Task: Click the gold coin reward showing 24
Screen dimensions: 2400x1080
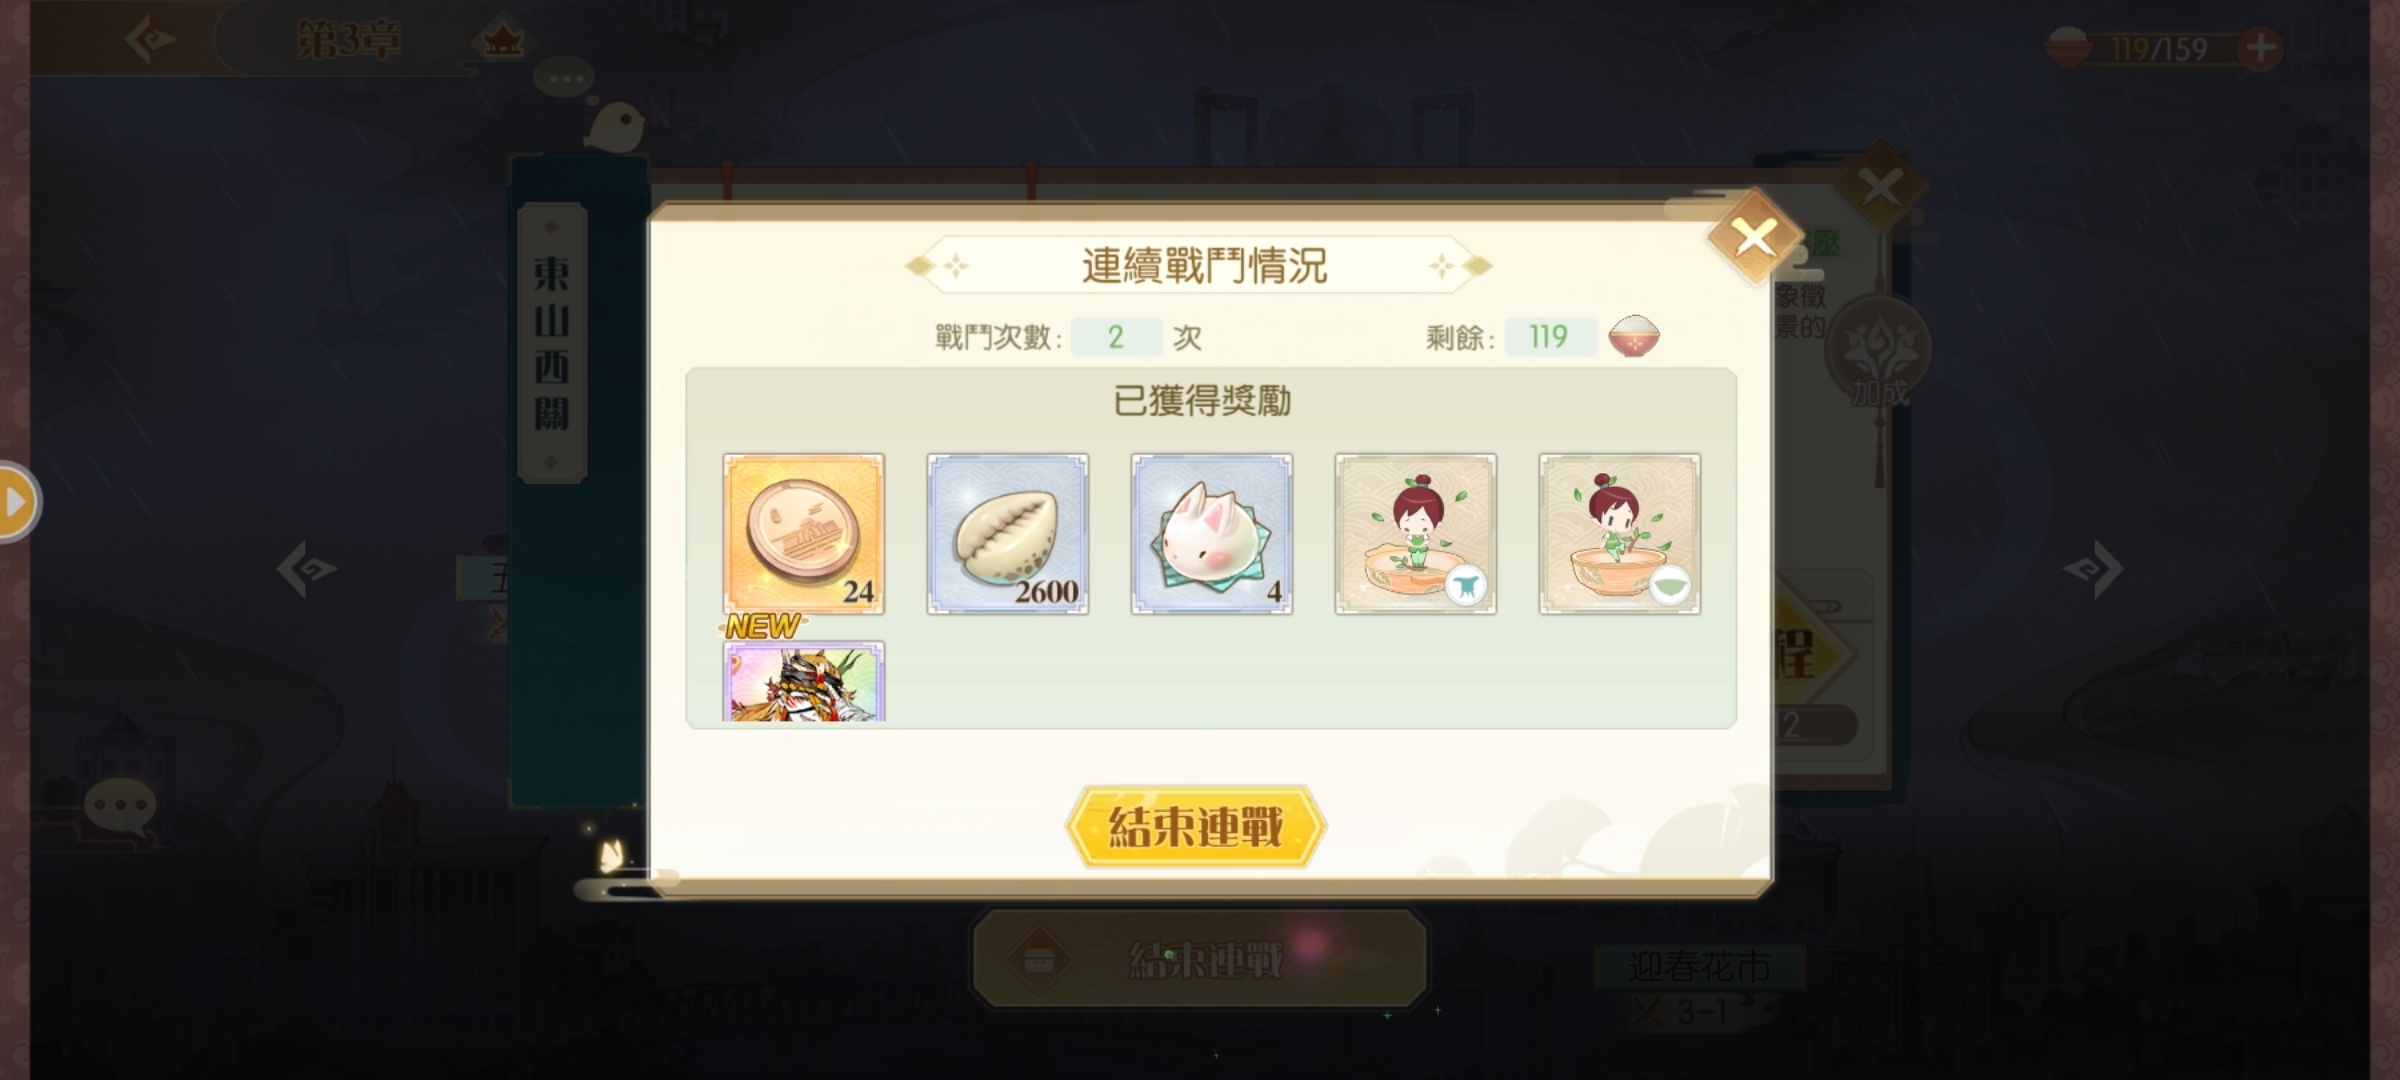Action: [804, 533]
